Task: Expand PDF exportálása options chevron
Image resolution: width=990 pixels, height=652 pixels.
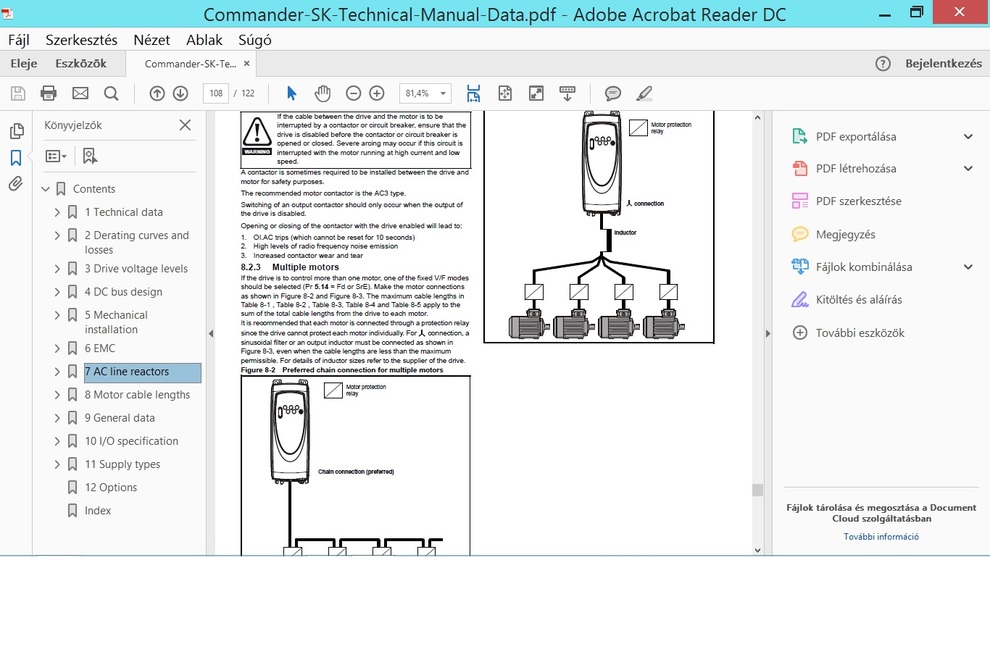Action: (x=967, y=137)
